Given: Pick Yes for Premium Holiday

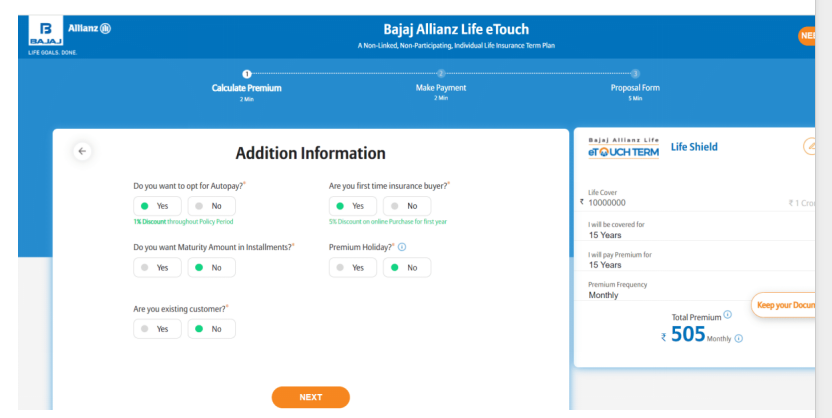Looking at the screenshot, I should [353, 267].
